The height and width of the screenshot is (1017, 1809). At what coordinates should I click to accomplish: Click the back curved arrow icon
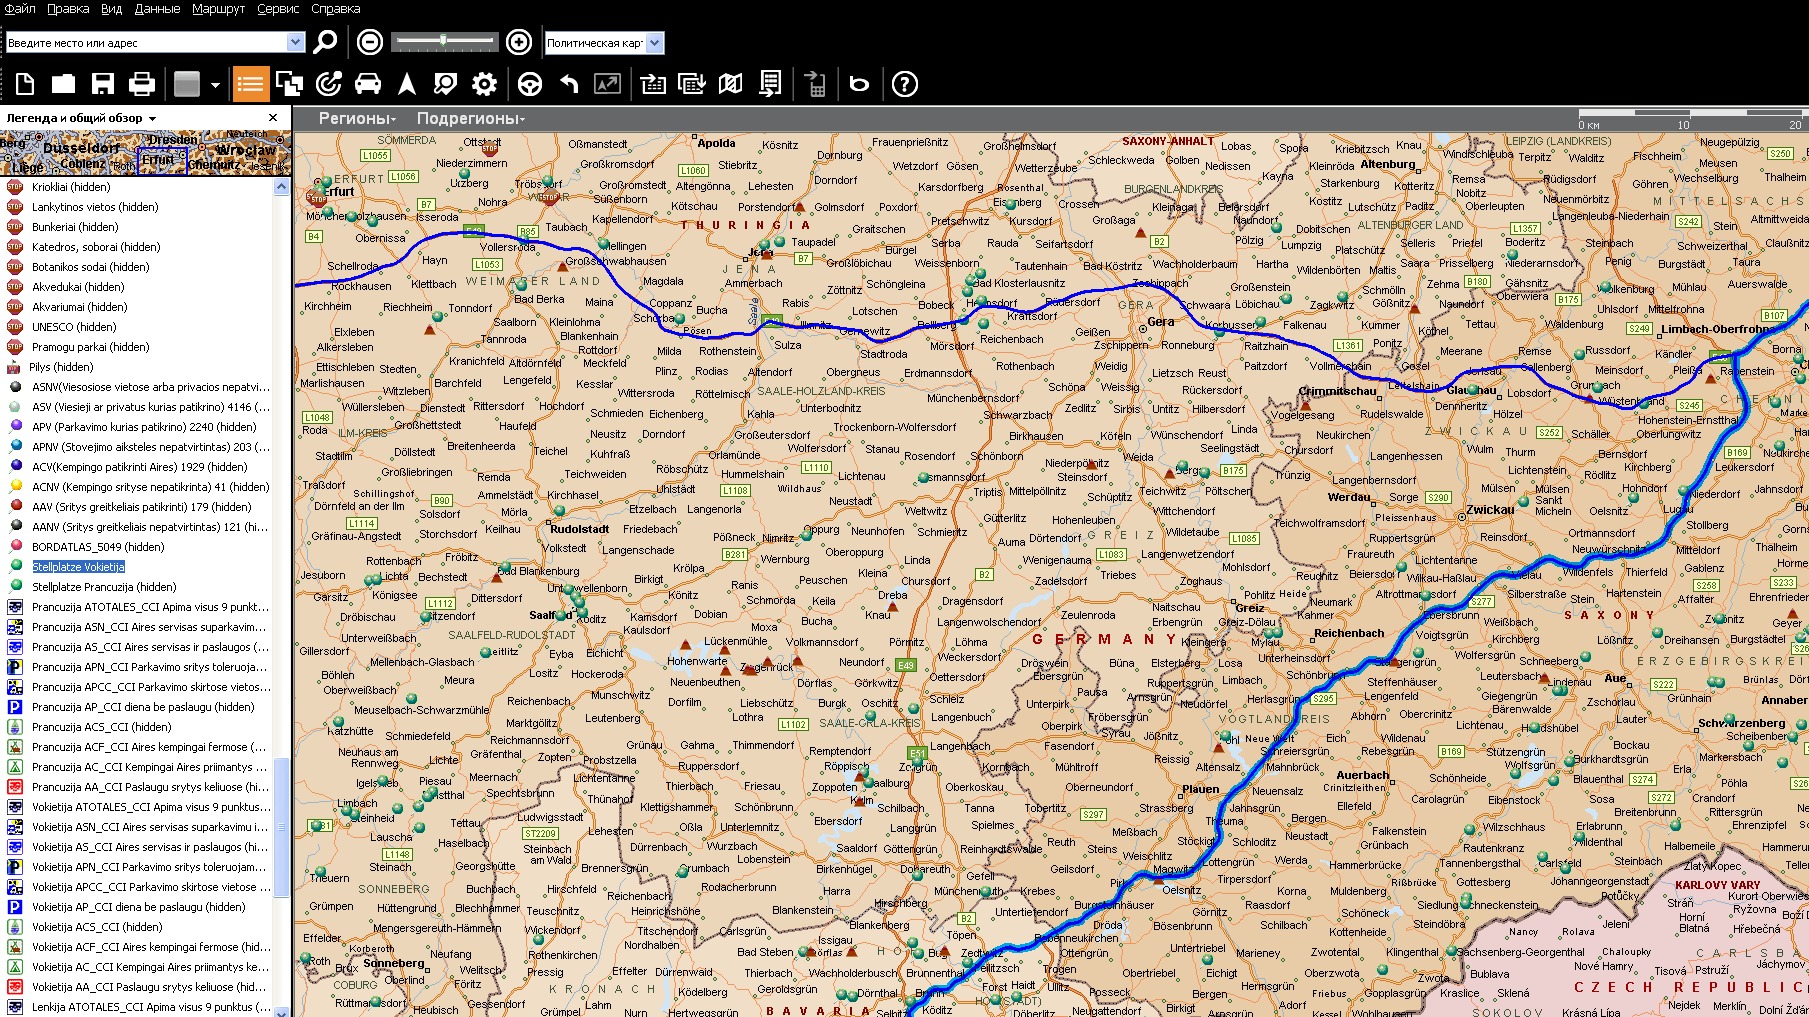pos(569,84)
